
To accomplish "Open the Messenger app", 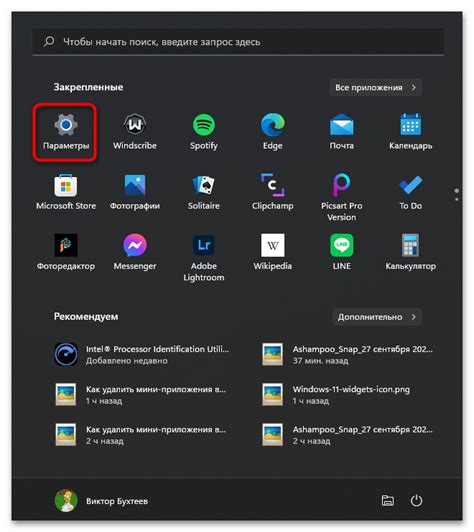I will point(135,252).
